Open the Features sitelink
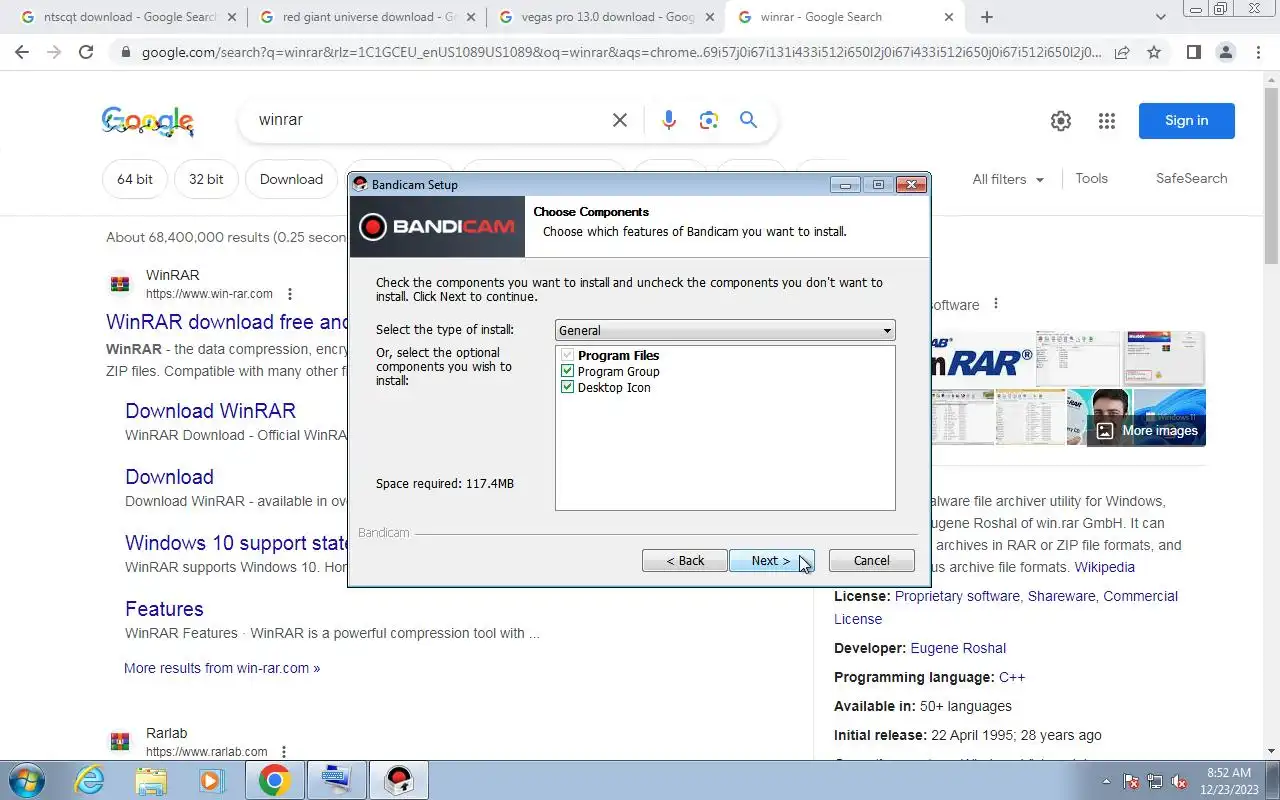 pos(164,609)
